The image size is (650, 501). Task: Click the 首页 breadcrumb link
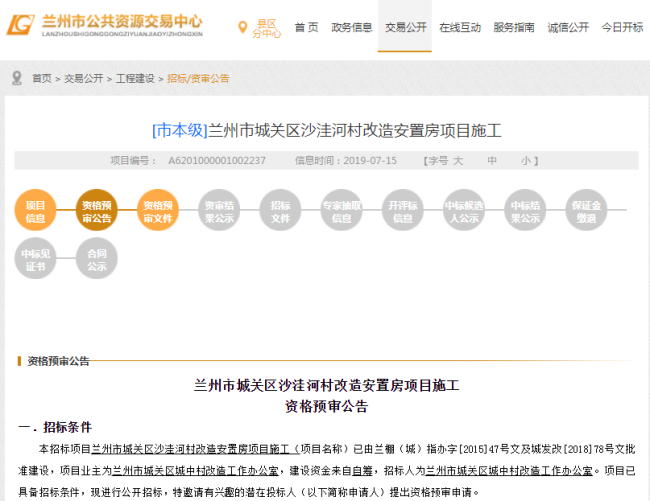[x=41, y=78]
